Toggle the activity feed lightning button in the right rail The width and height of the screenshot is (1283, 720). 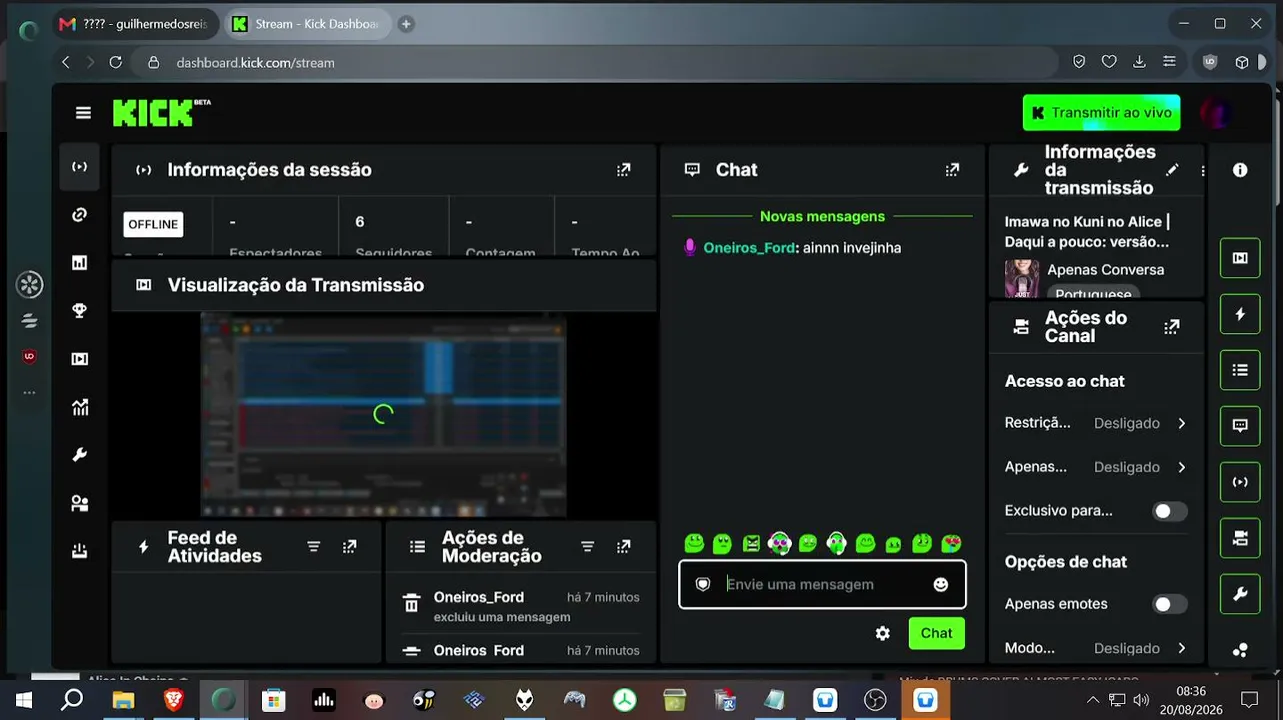pos(1240,314)
